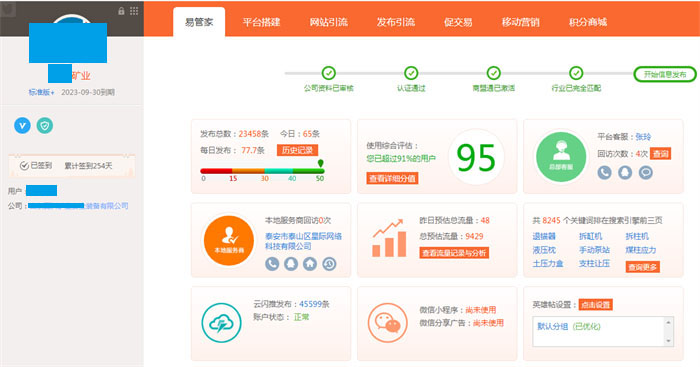The width and height of the screenshot is (700, 367).
Task: Click the 商盟通已激活 step checkmark
Action: [493, 73]
